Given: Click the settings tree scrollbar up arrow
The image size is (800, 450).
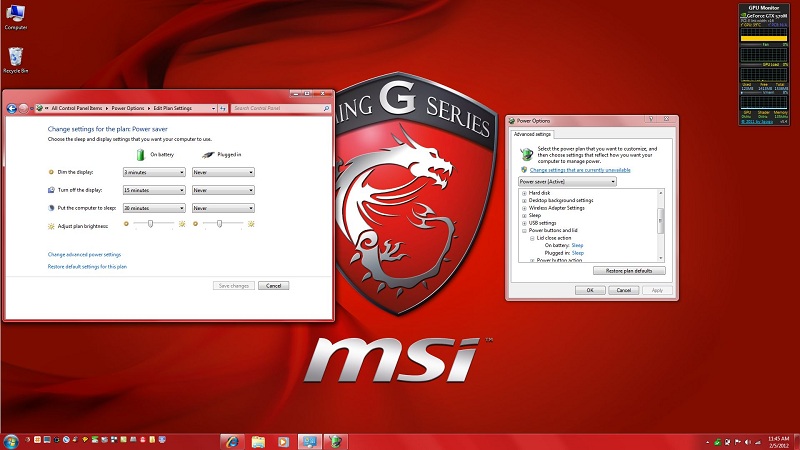Looking at the screenshot, I should (x=661, y=193).
